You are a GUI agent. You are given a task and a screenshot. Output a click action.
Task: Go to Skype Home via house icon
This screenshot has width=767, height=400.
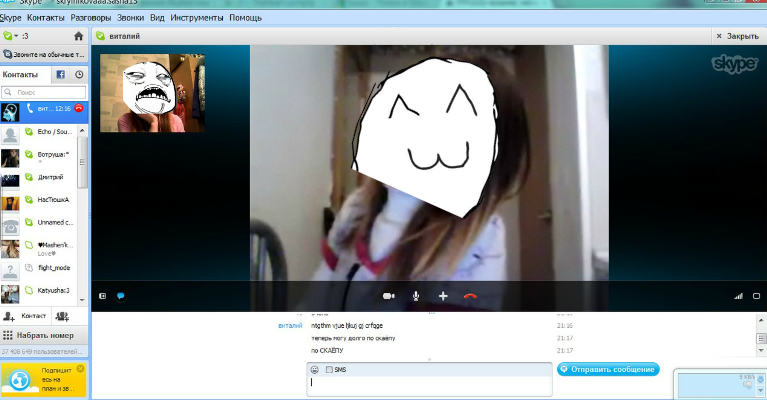point(78,36)
